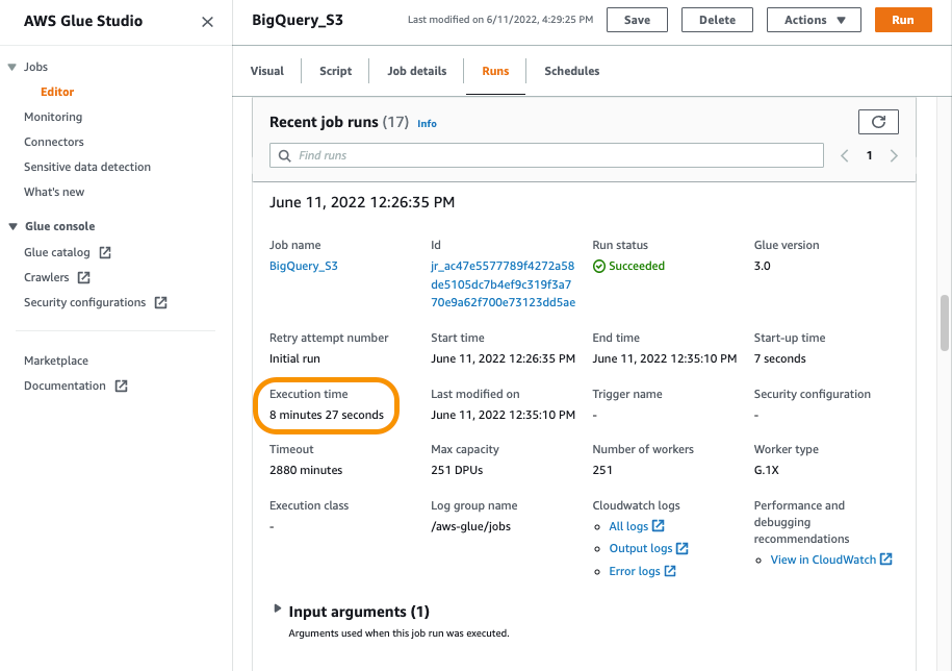This screenshot has height=672, width=952.
Task: Switch to the Script tab
Action: click(335, 71)
